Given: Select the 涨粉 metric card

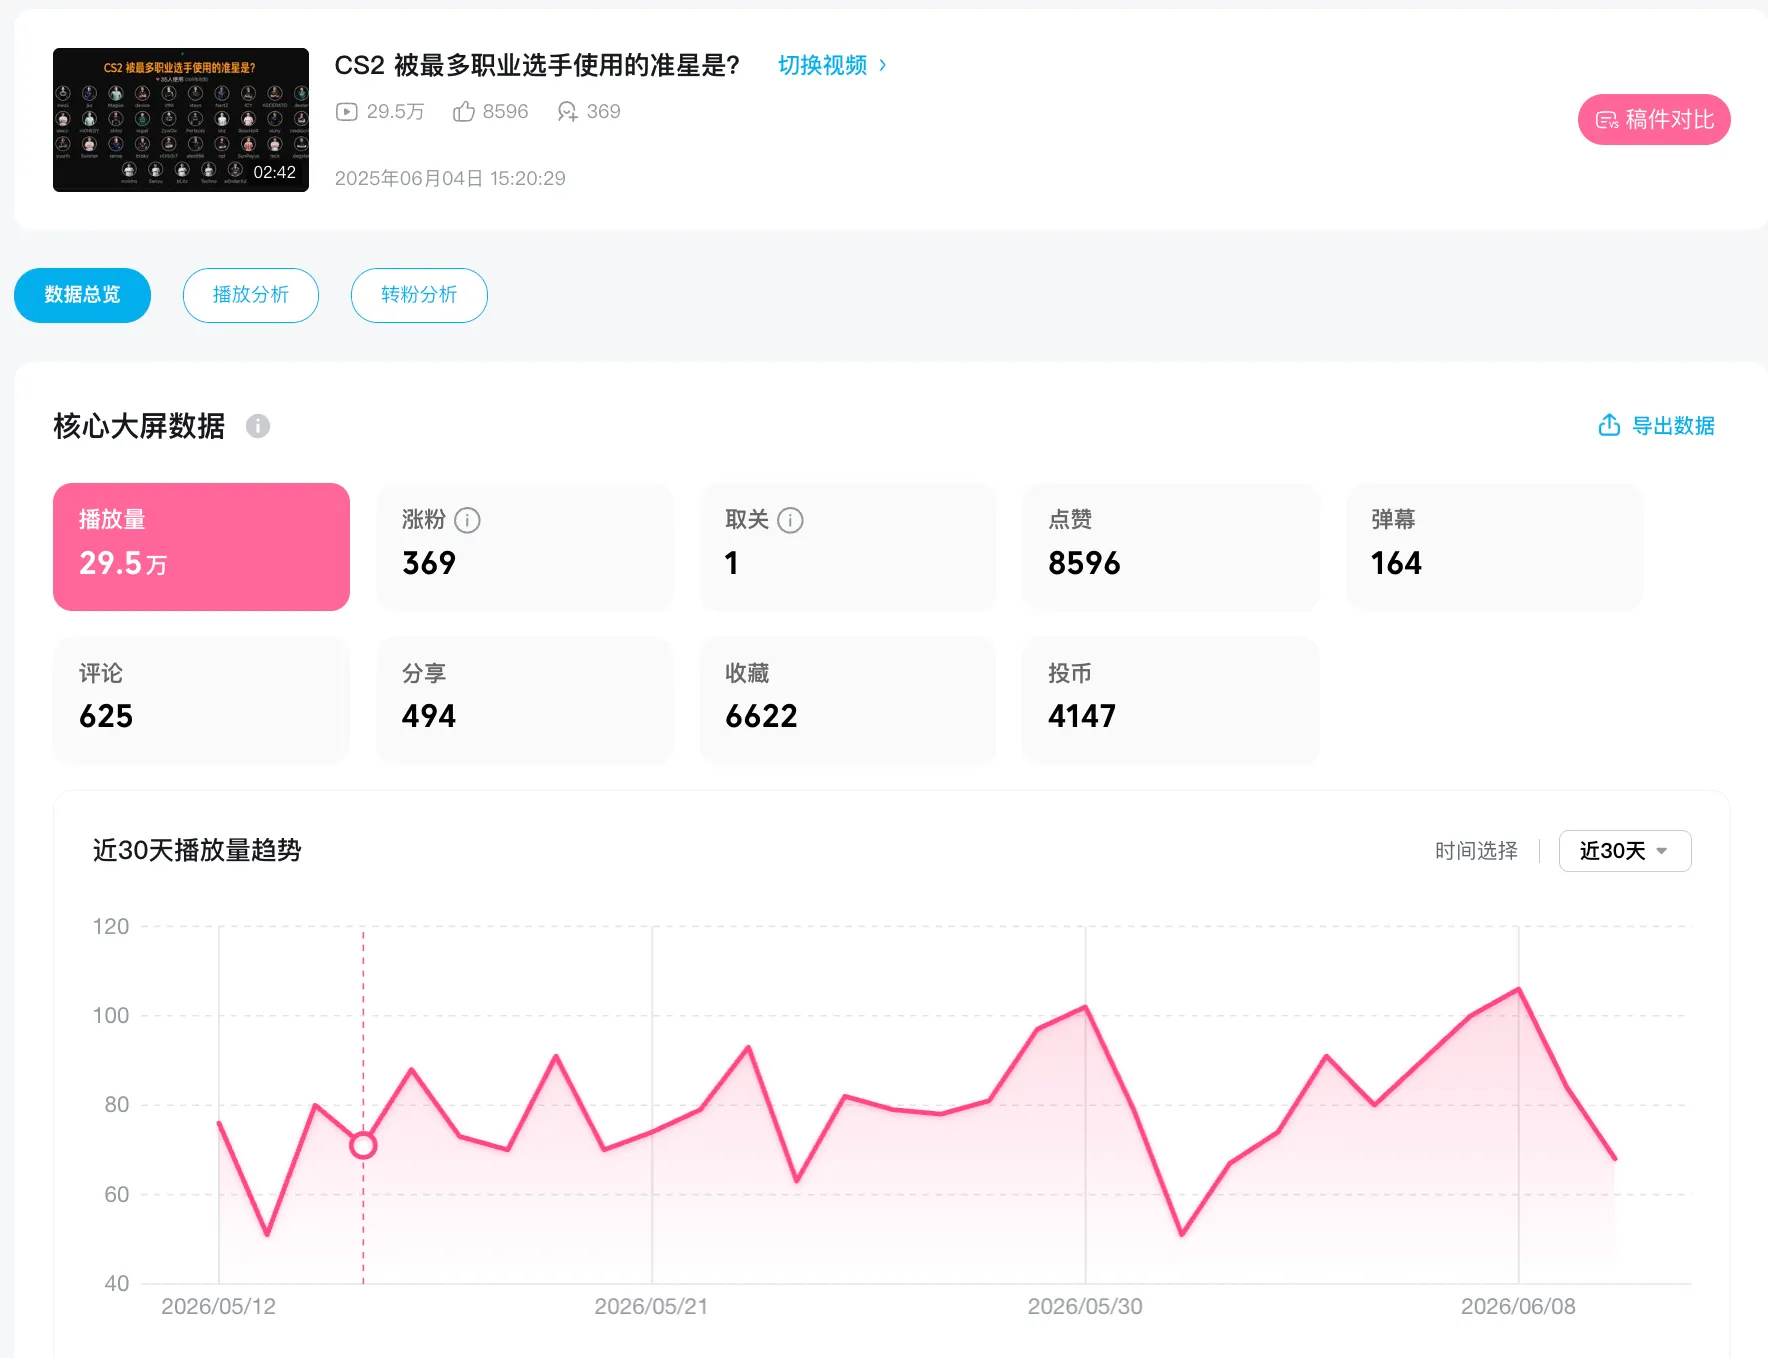Looking at the screenshot, I should pyautogui.click(x=525, y=547).
